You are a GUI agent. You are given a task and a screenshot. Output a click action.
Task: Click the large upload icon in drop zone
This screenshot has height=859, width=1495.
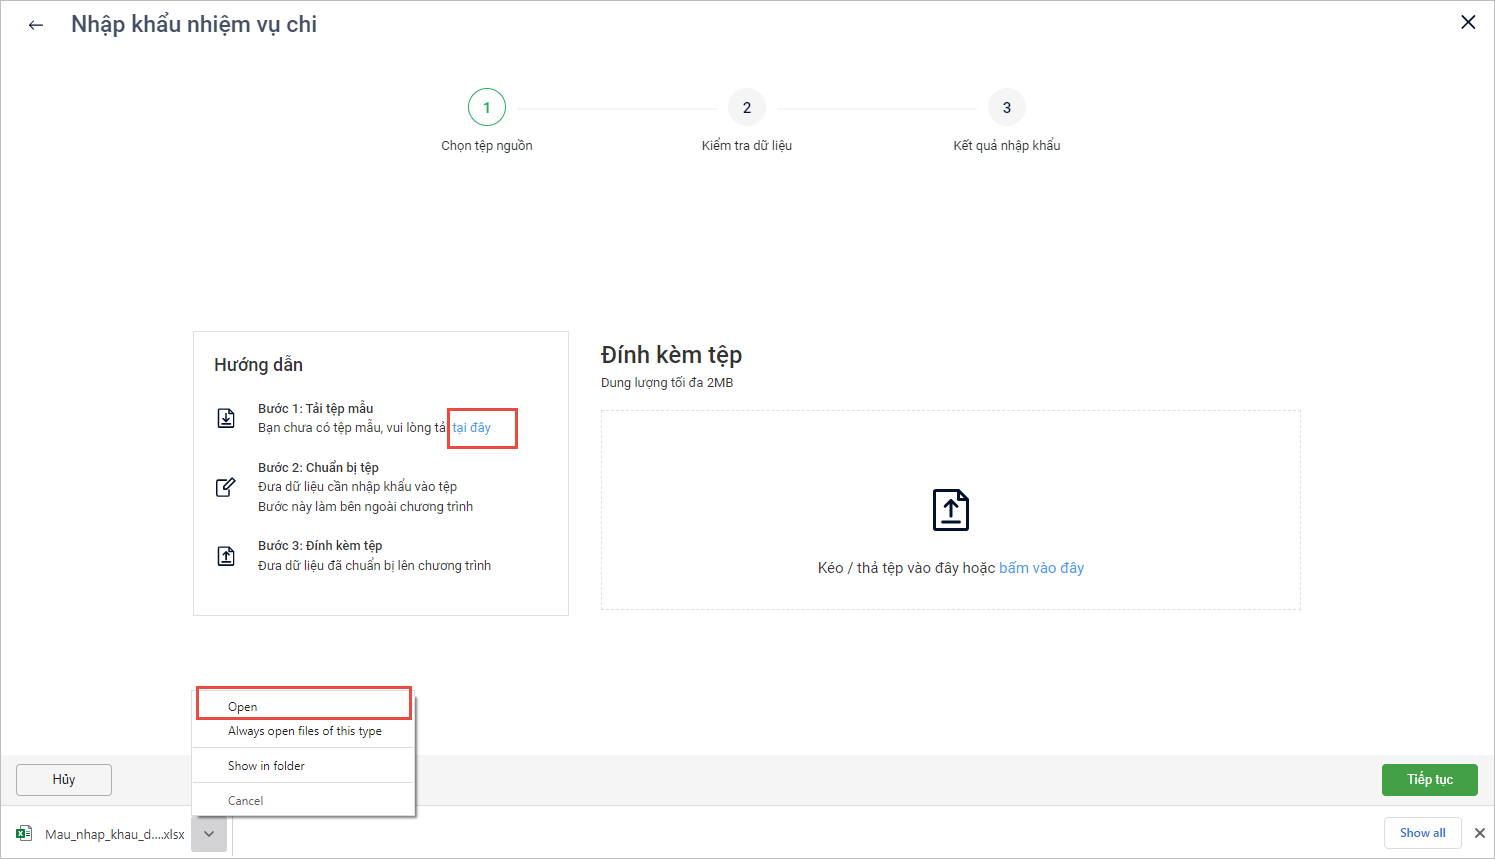[x=950, y=510]
